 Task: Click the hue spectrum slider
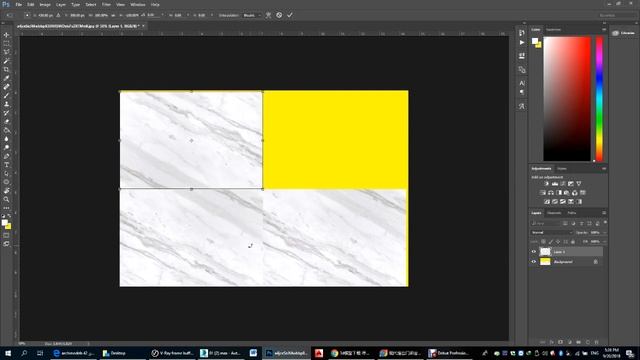click(x=599, y=99)
